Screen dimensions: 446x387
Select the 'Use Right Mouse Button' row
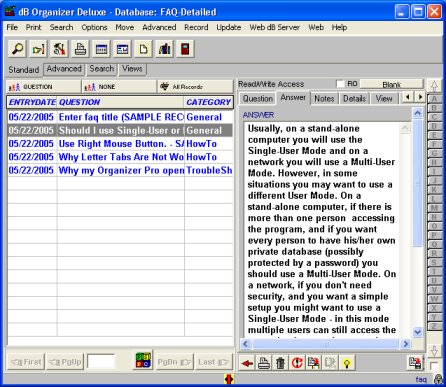point(120,144)
